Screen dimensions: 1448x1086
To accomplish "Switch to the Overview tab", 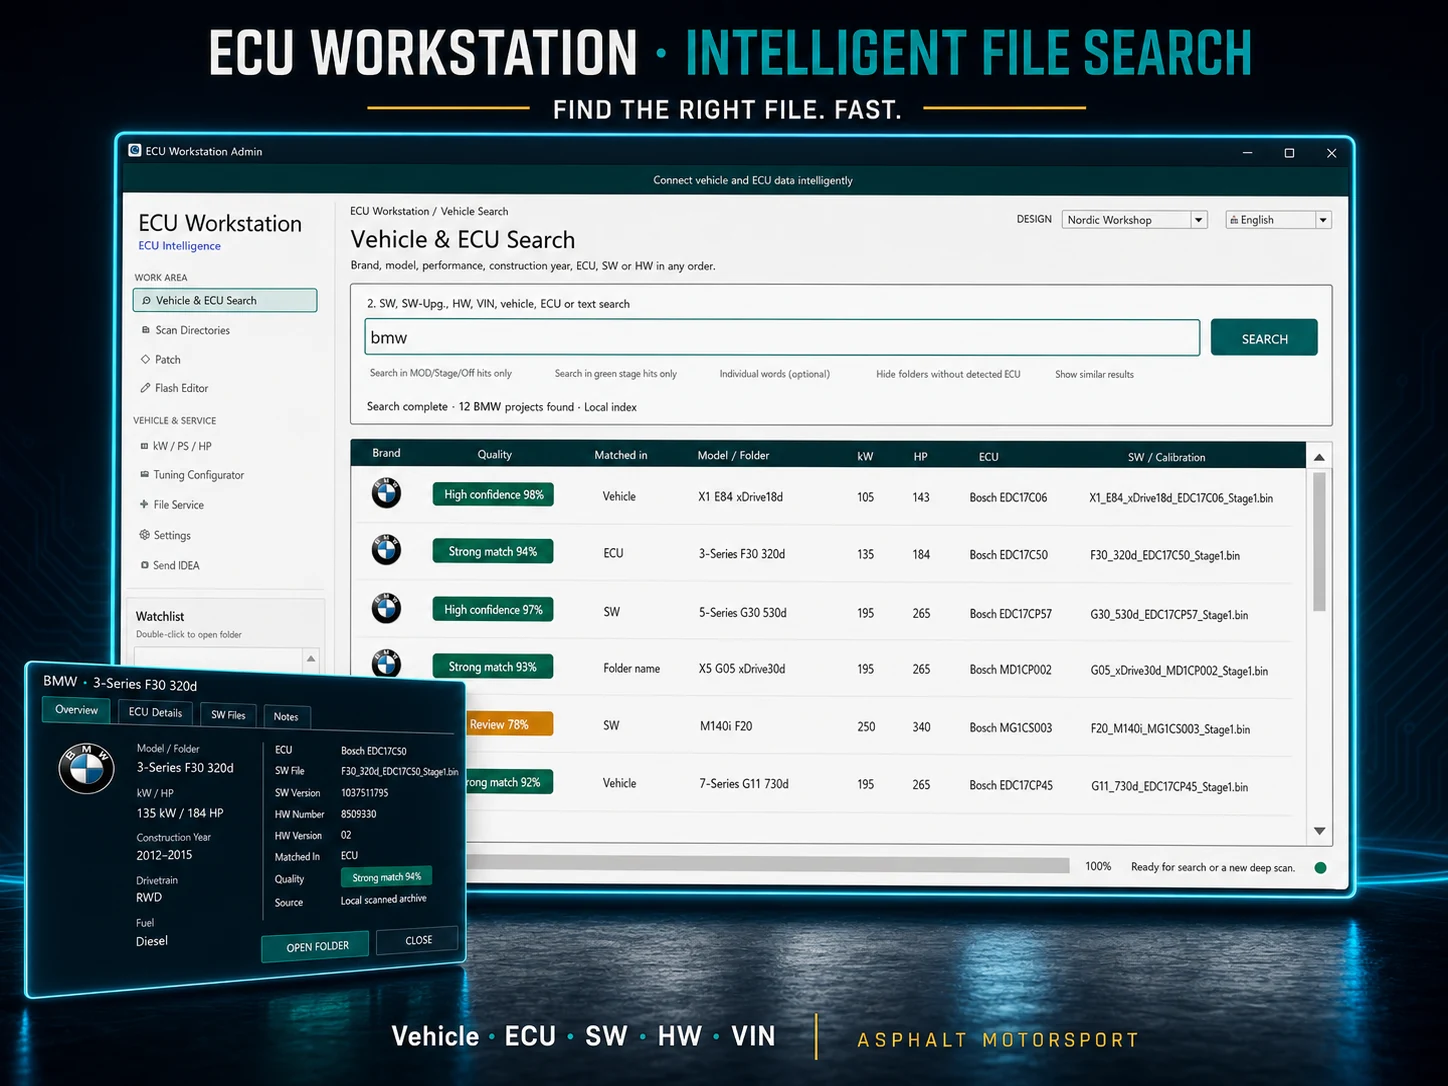I will coord(77,710).
